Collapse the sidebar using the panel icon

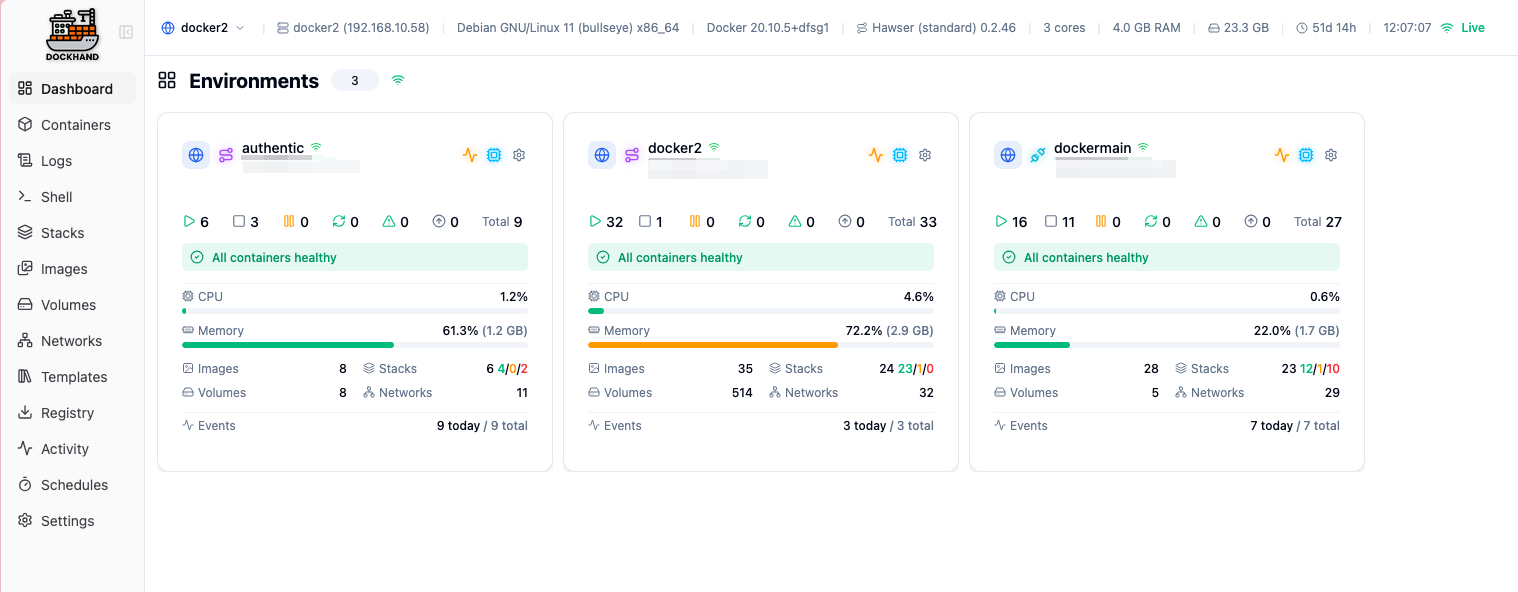coord(126,32)
